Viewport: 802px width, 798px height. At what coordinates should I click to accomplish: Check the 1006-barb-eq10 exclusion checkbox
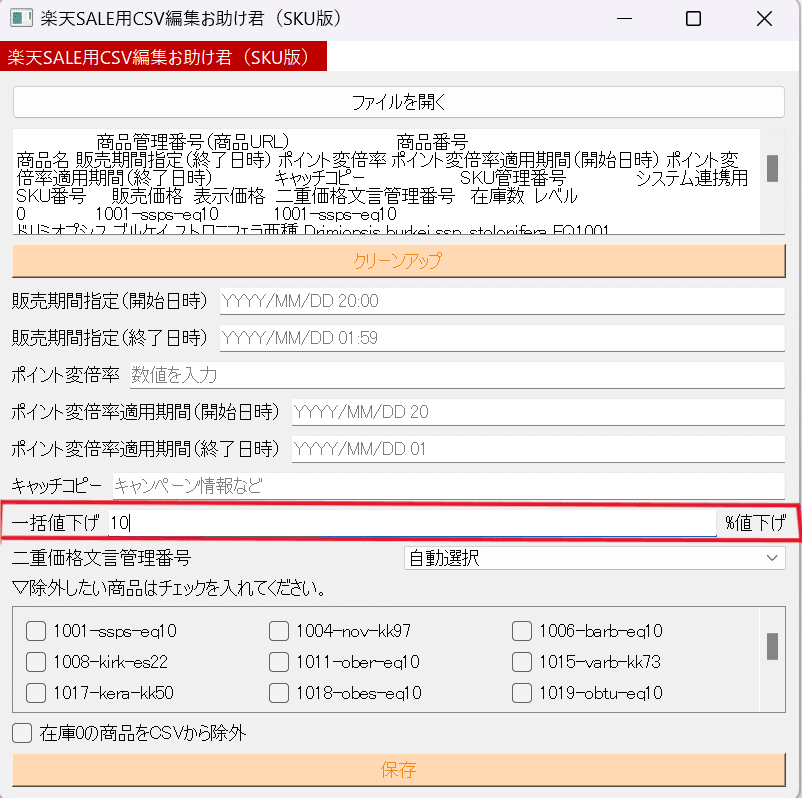[521, 631]
